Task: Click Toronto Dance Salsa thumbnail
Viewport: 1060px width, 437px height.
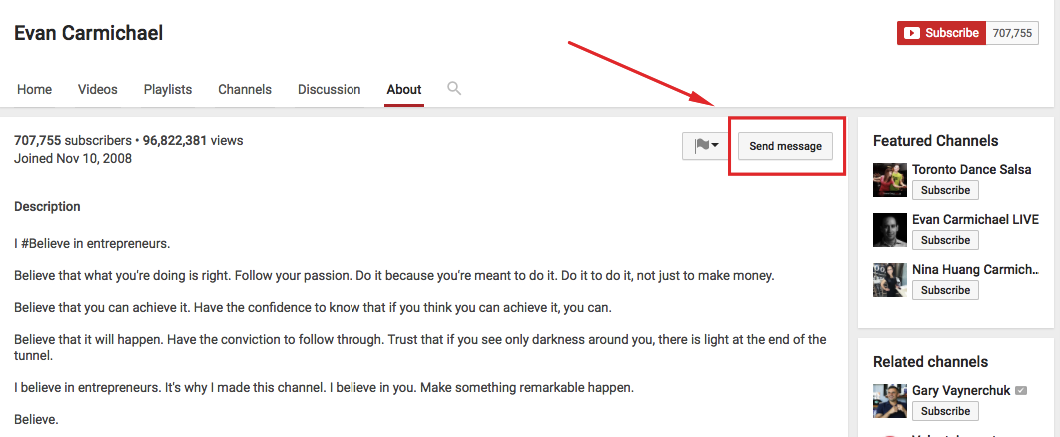Action: [x=890, y=180]
